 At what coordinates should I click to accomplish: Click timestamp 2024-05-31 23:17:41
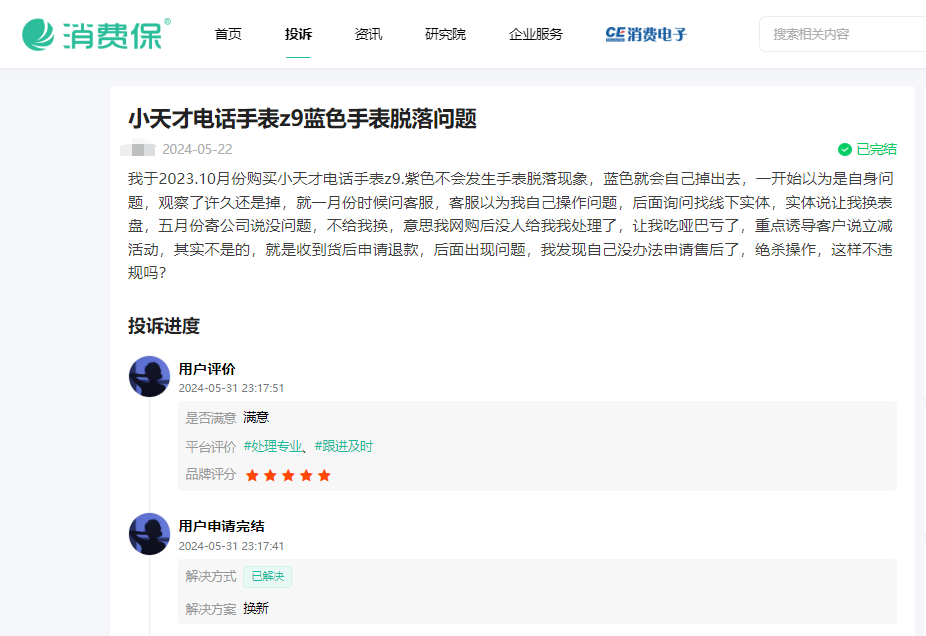tap(231, 546)
